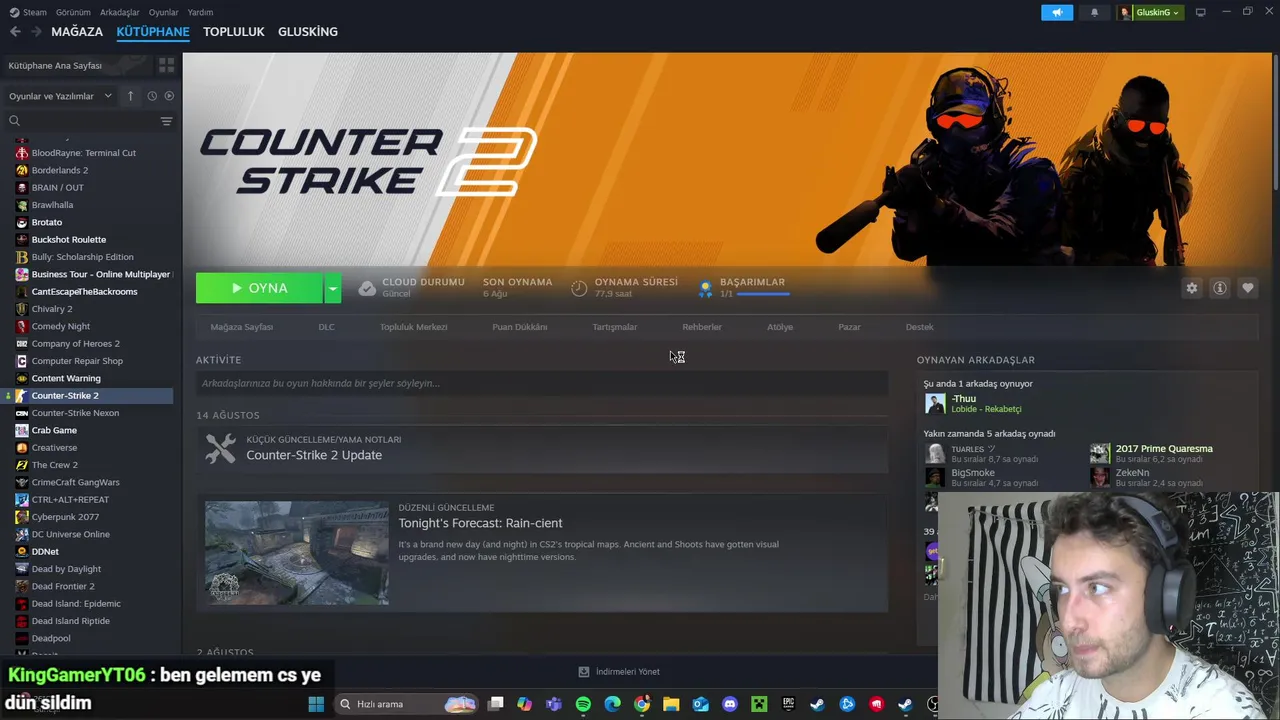Open the advanced filter options icon
The width and height of the screenshot is (1280, 720).
166,121
